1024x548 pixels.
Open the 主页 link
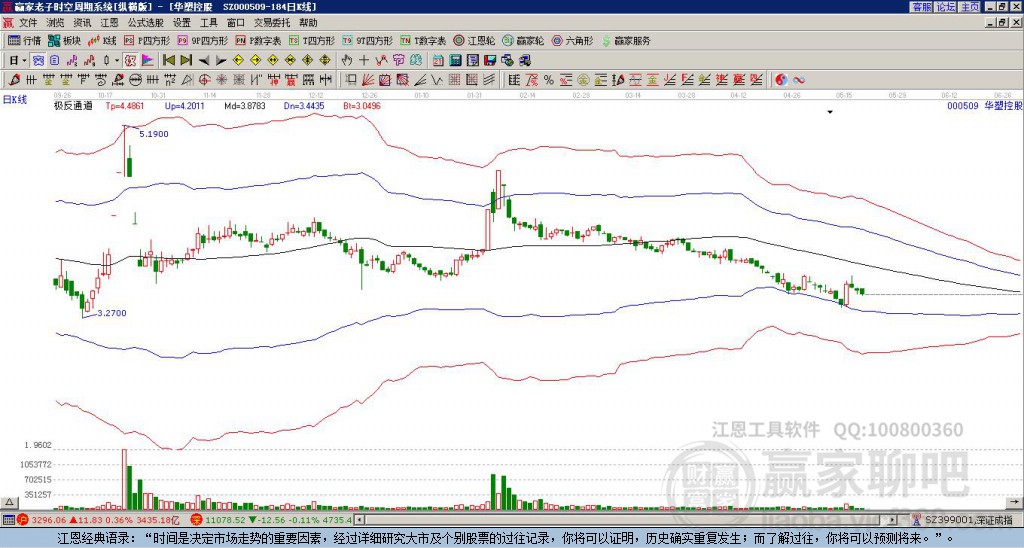970,7
